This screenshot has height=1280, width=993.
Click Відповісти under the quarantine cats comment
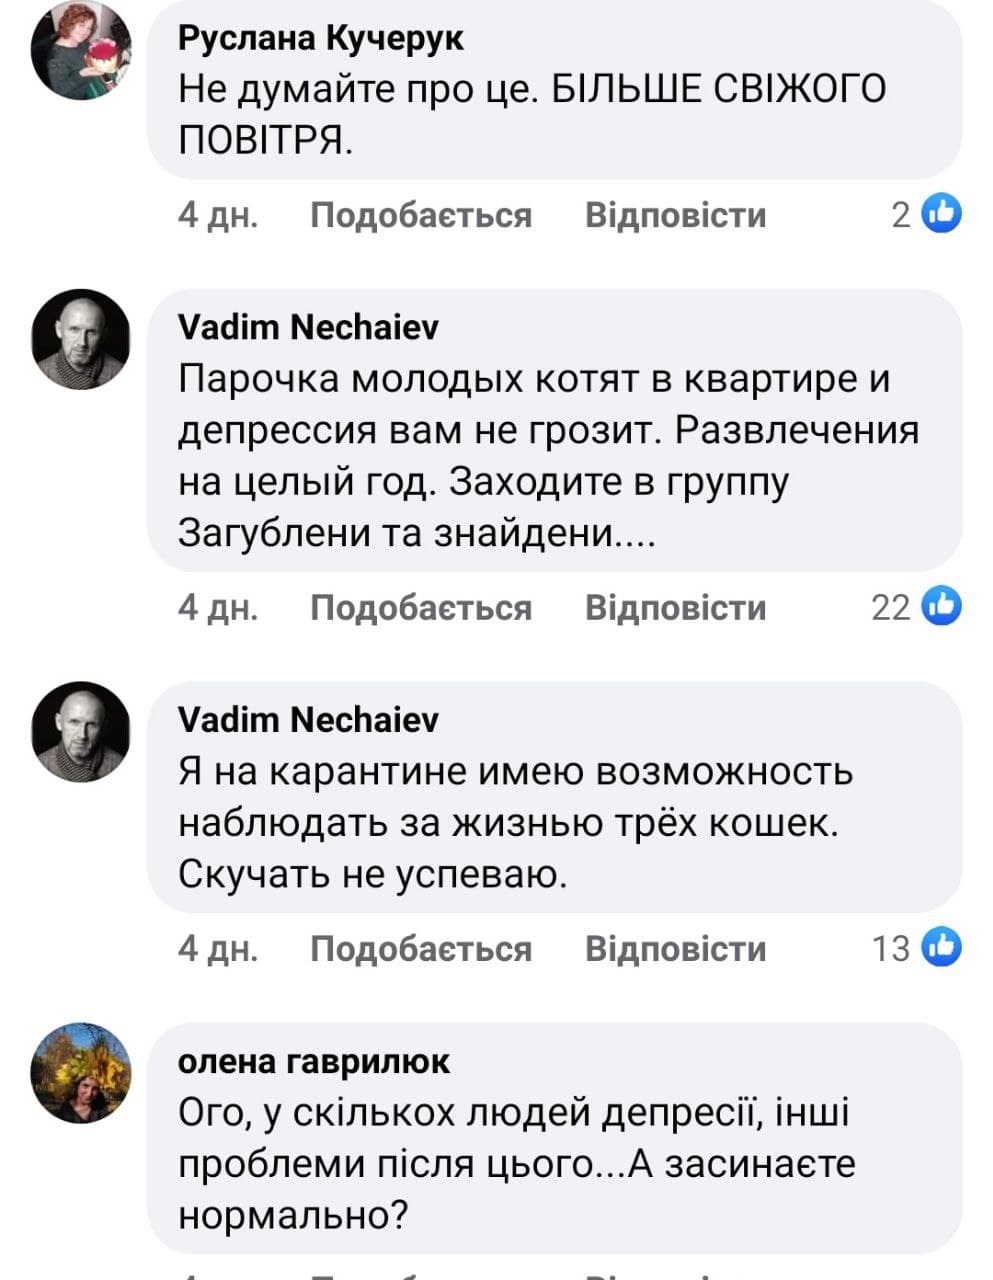tap(675, 949)
